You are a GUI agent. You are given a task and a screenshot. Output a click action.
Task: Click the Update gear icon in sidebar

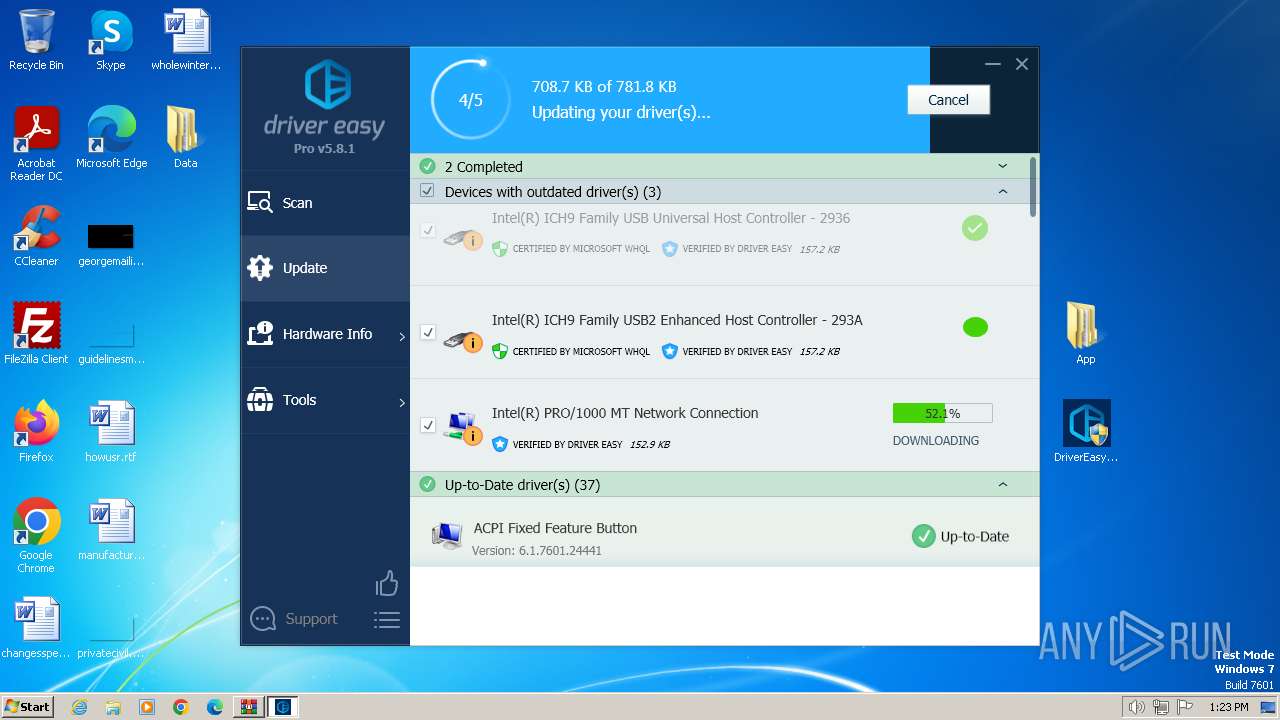click(260, 268)
